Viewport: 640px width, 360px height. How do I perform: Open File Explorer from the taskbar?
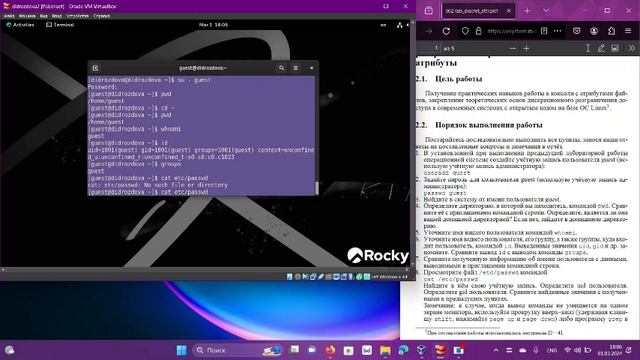pos(385,350)
